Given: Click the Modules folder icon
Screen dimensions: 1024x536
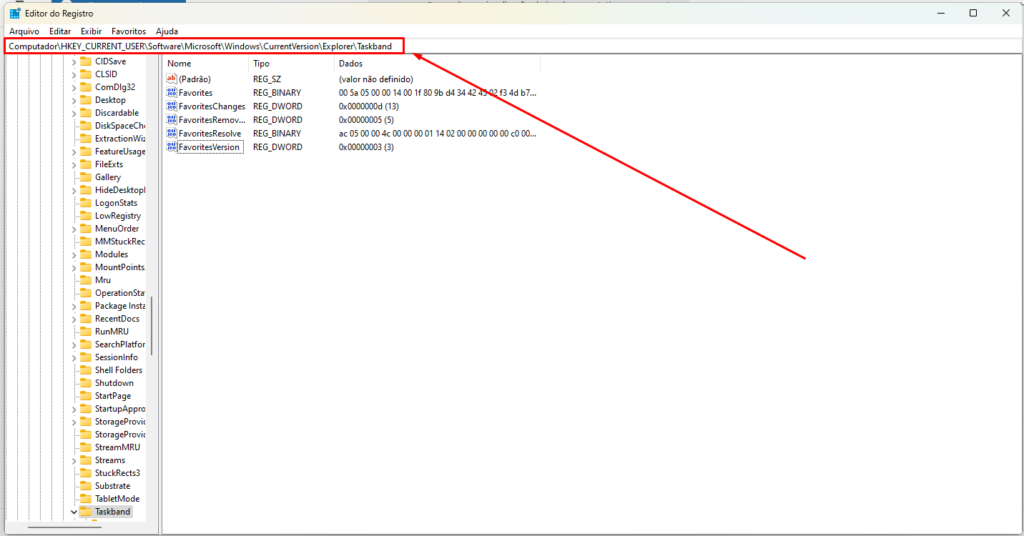Looking at the screenshot, I should 86,255.
